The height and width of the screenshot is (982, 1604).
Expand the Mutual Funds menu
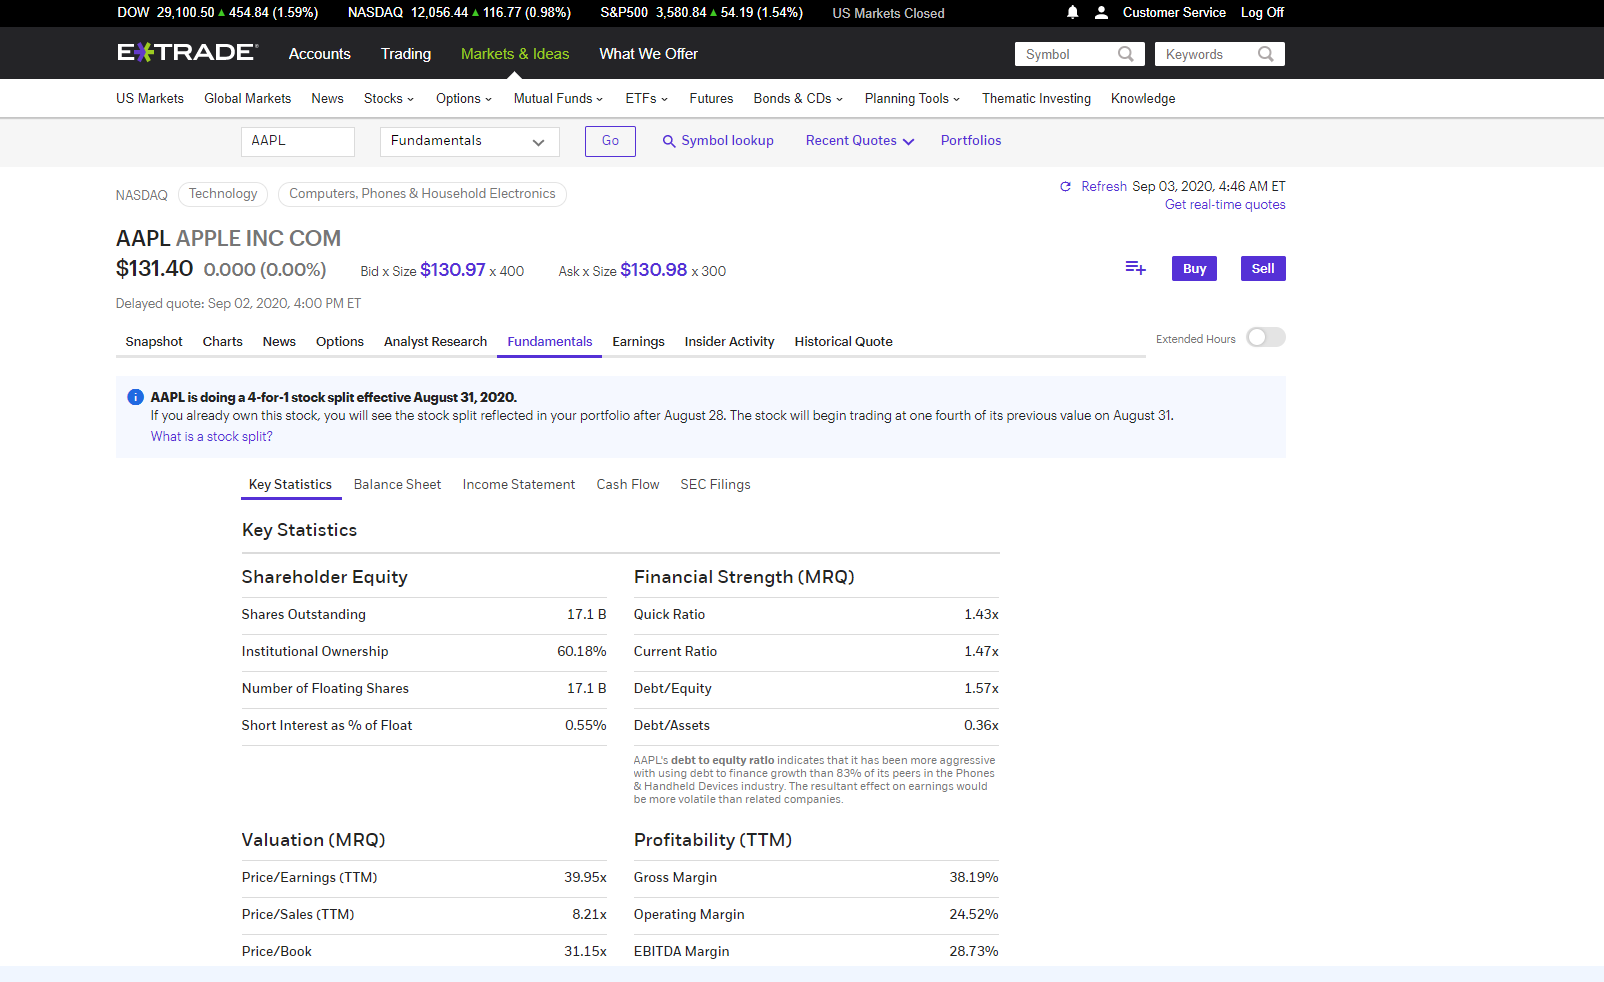point(558,99)
